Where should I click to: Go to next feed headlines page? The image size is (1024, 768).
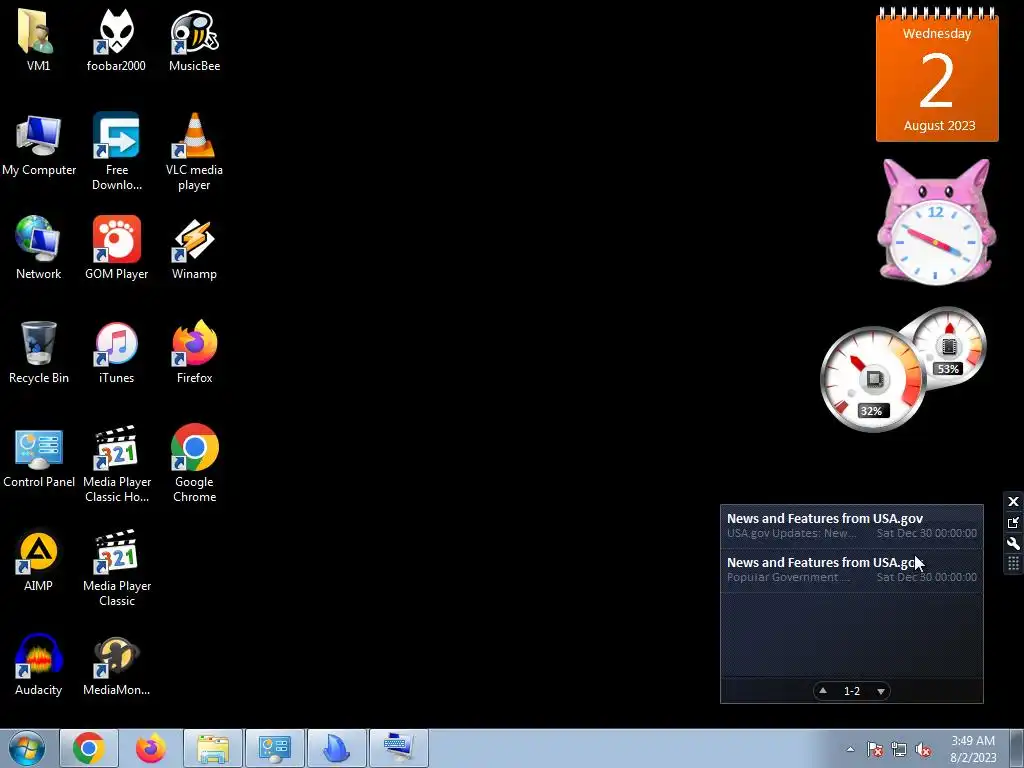(x=881, y=691)
